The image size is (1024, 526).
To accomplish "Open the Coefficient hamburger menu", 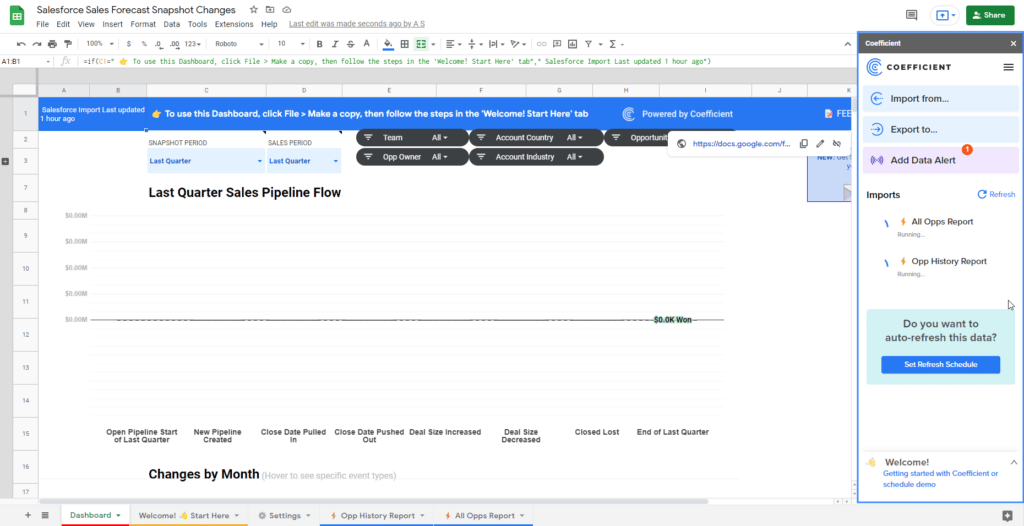I will (x=1008, y=67).
